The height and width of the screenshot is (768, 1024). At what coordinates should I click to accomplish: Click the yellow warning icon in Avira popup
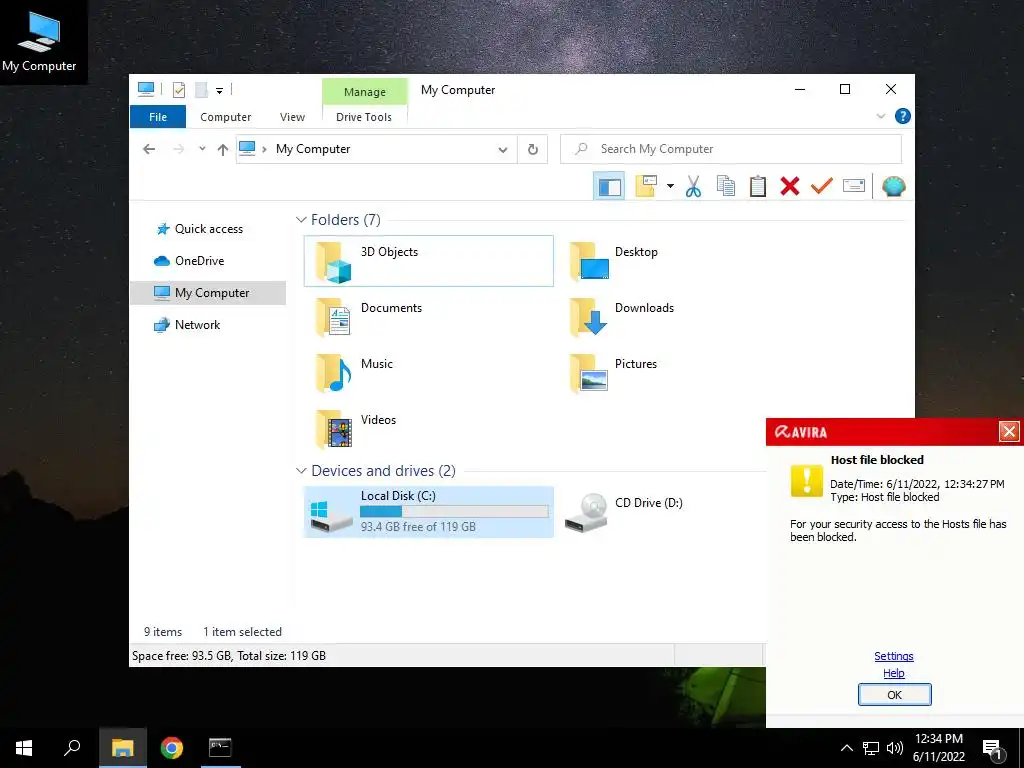pyautogui.click(x=807, y=481)
